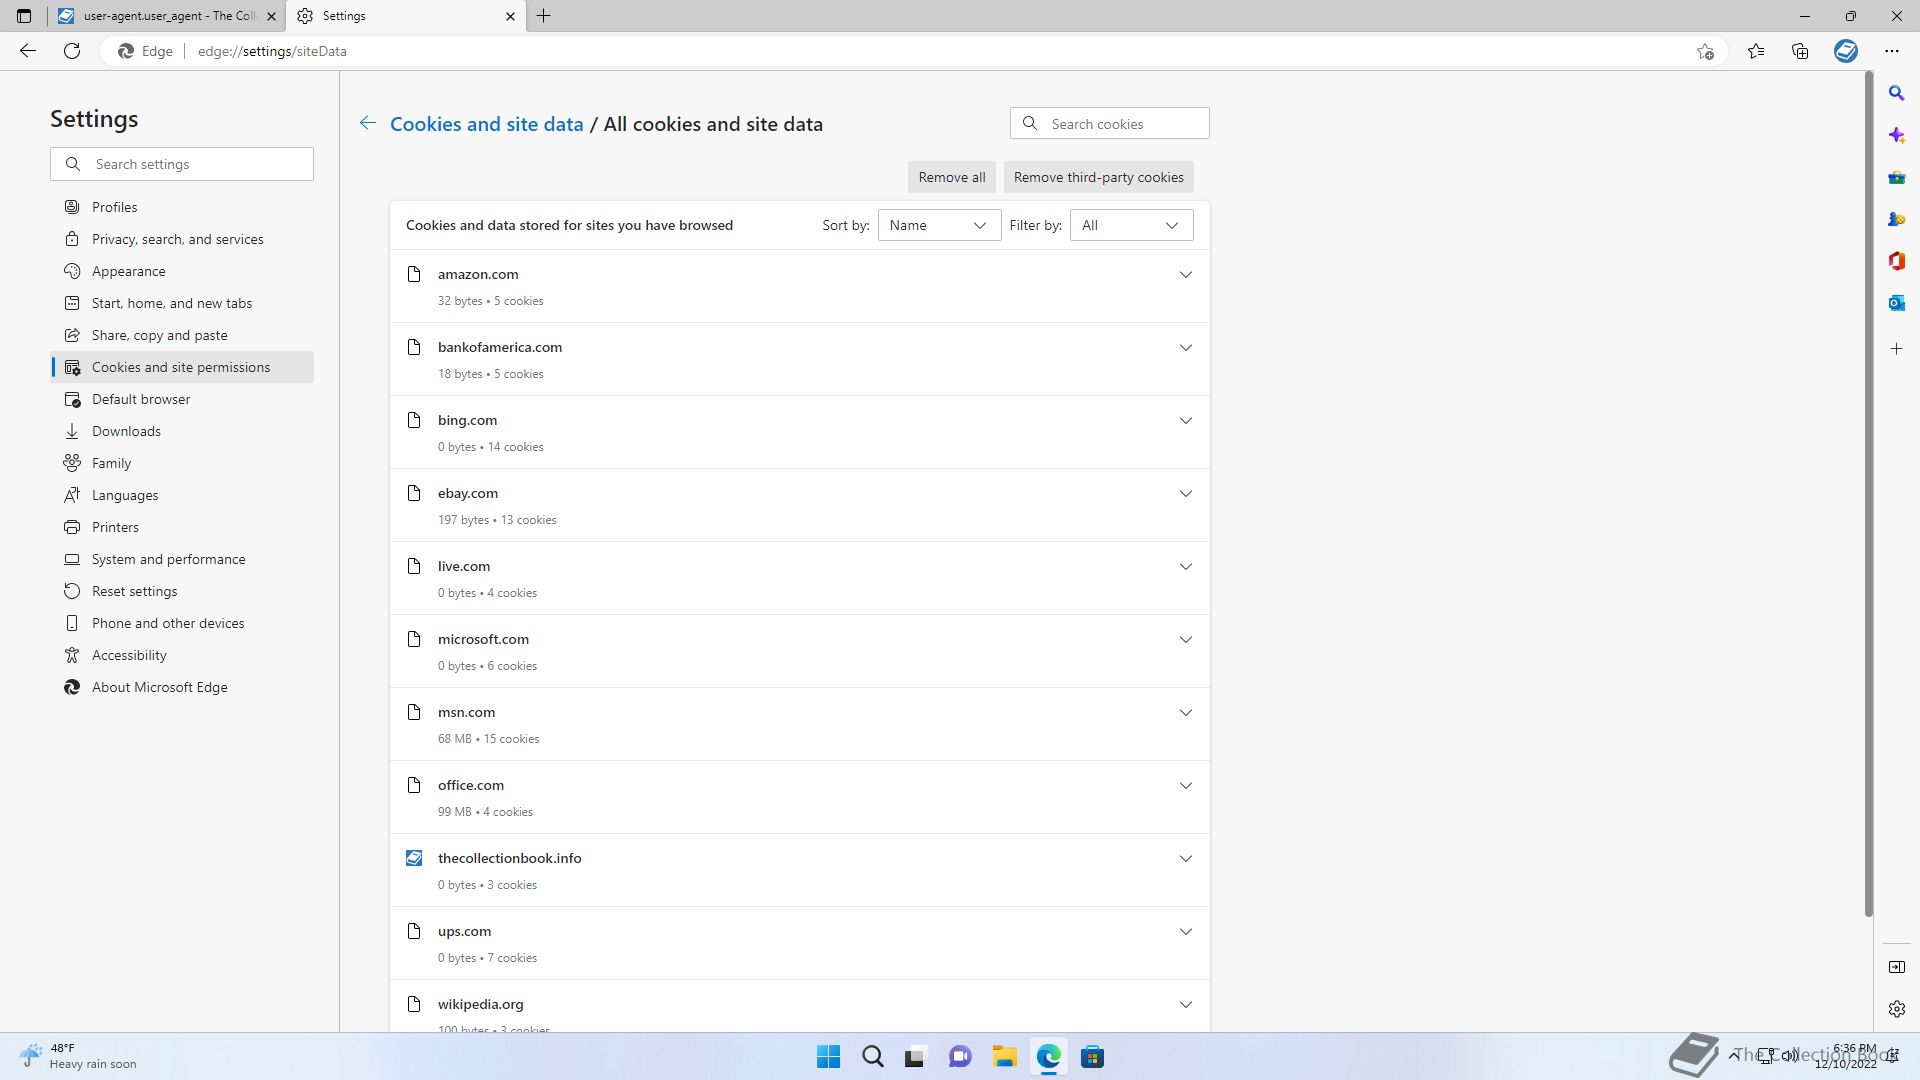Open Windows Start button
Image resolution: width=1920 pixels, height=1080 pixels.
828,1057
